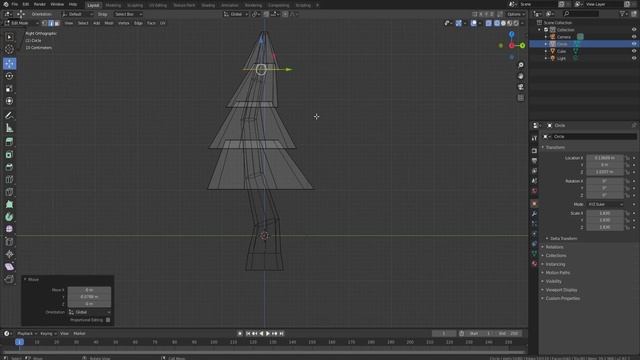
Task: Enable face select mode
Action: pyautogui.click(x=57, y=23)
